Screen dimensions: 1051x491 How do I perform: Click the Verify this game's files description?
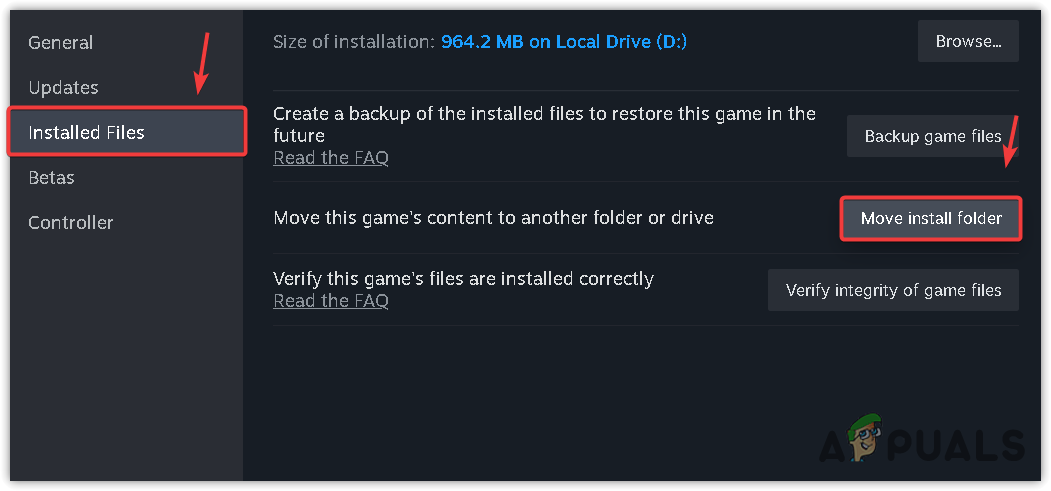(463, 279)
